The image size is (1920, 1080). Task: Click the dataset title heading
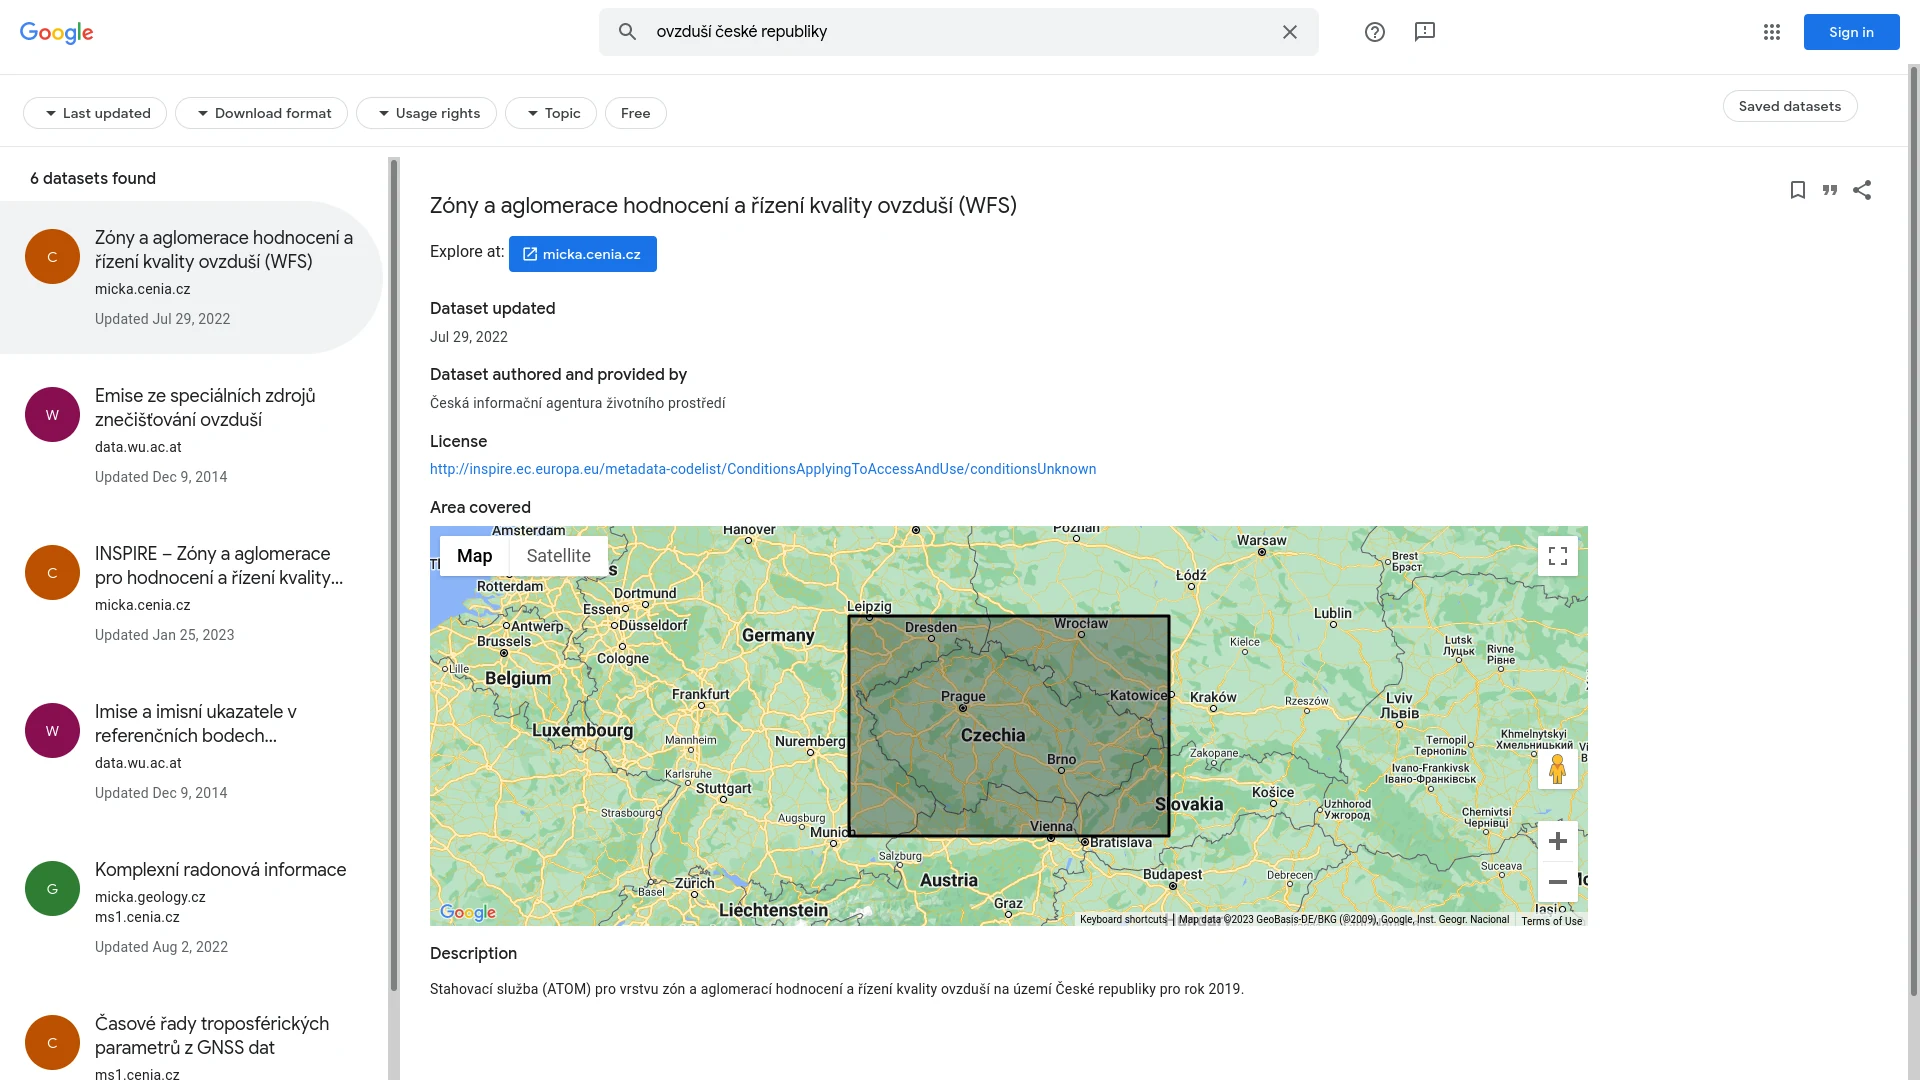723,206
